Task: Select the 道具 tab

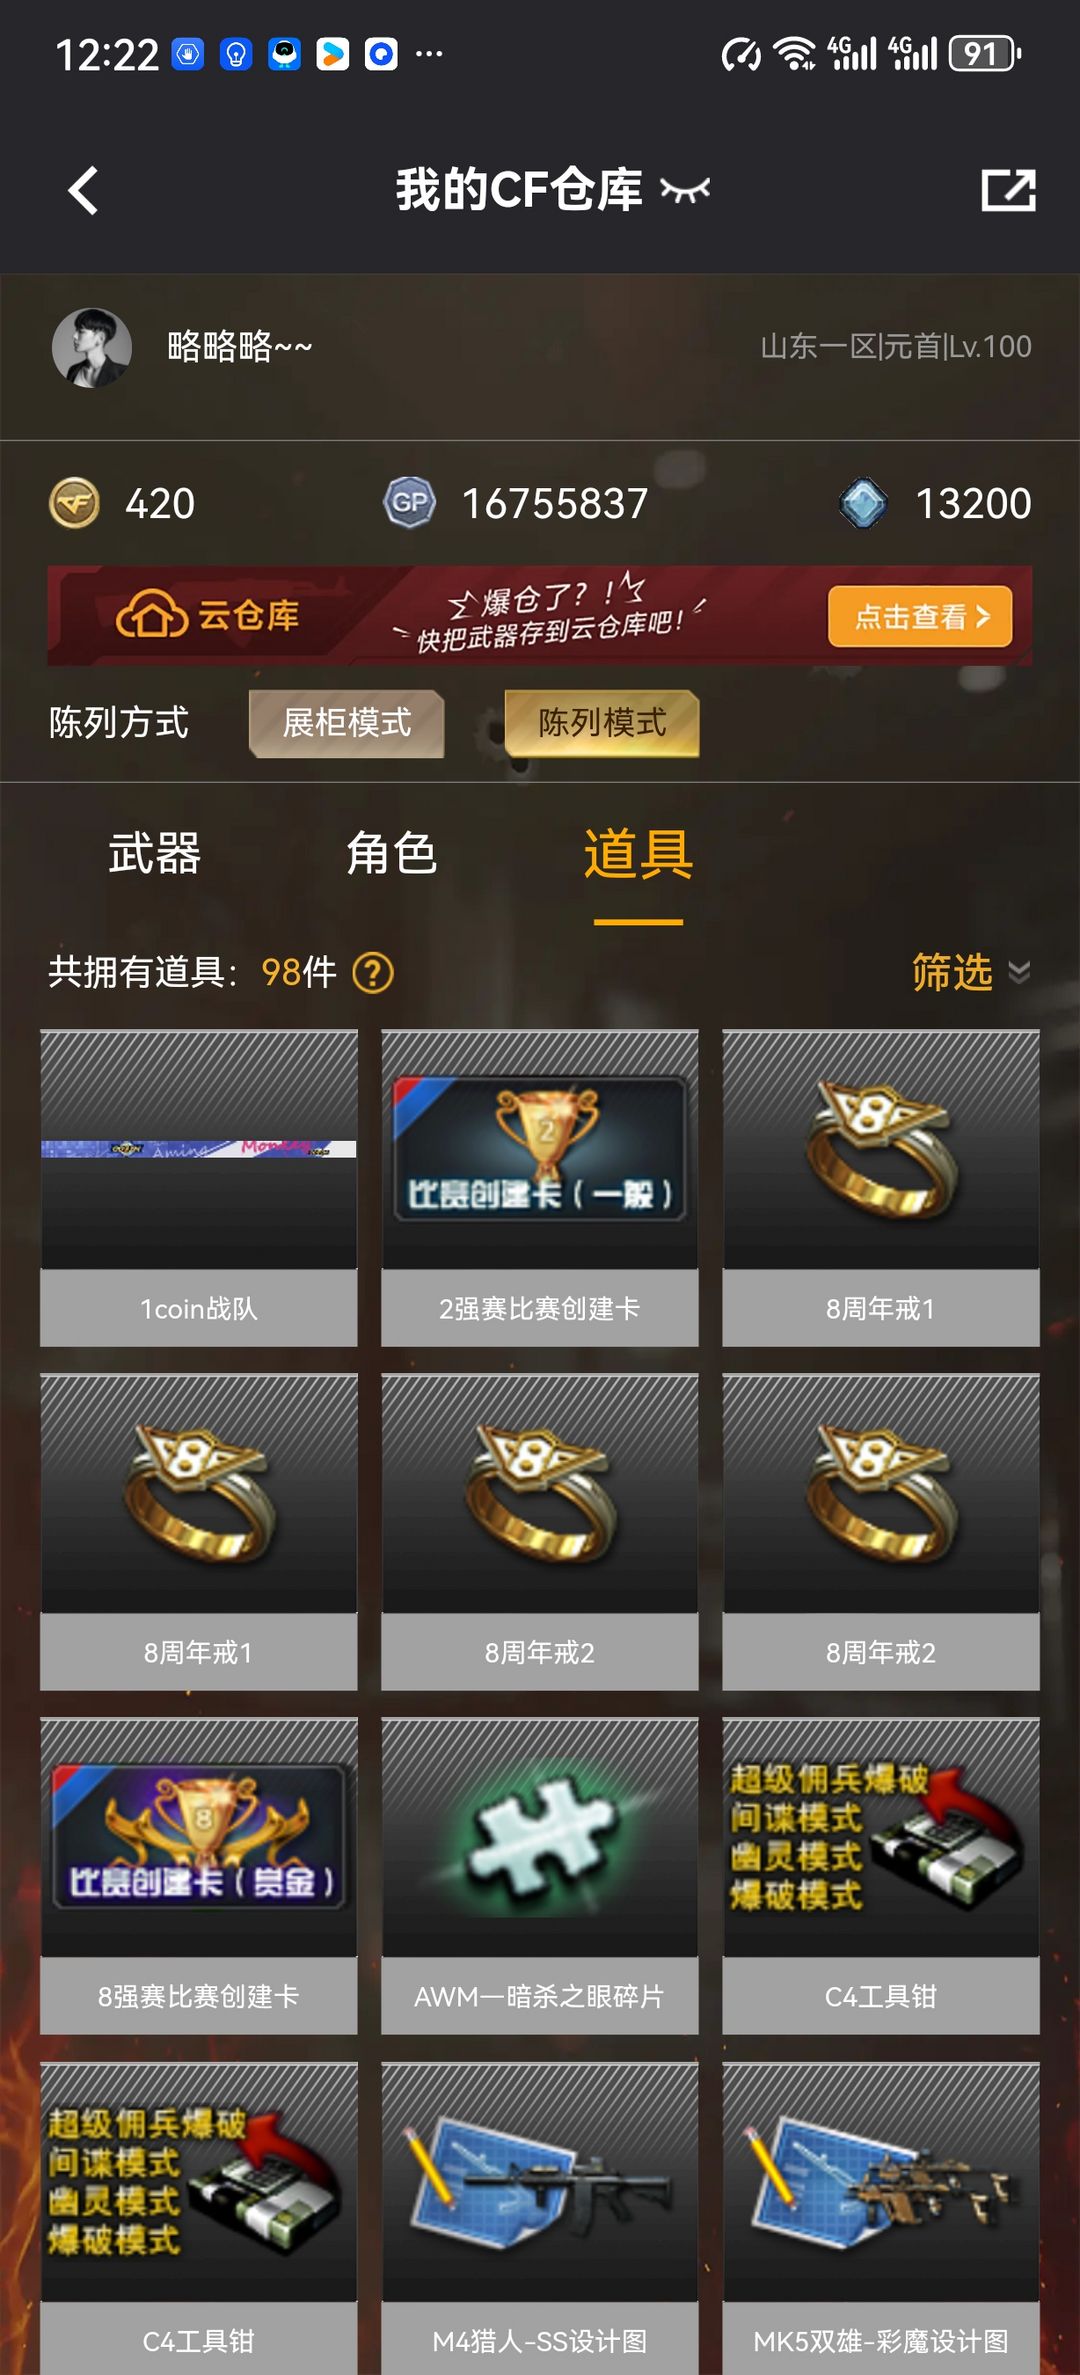Action: (638, 854)
